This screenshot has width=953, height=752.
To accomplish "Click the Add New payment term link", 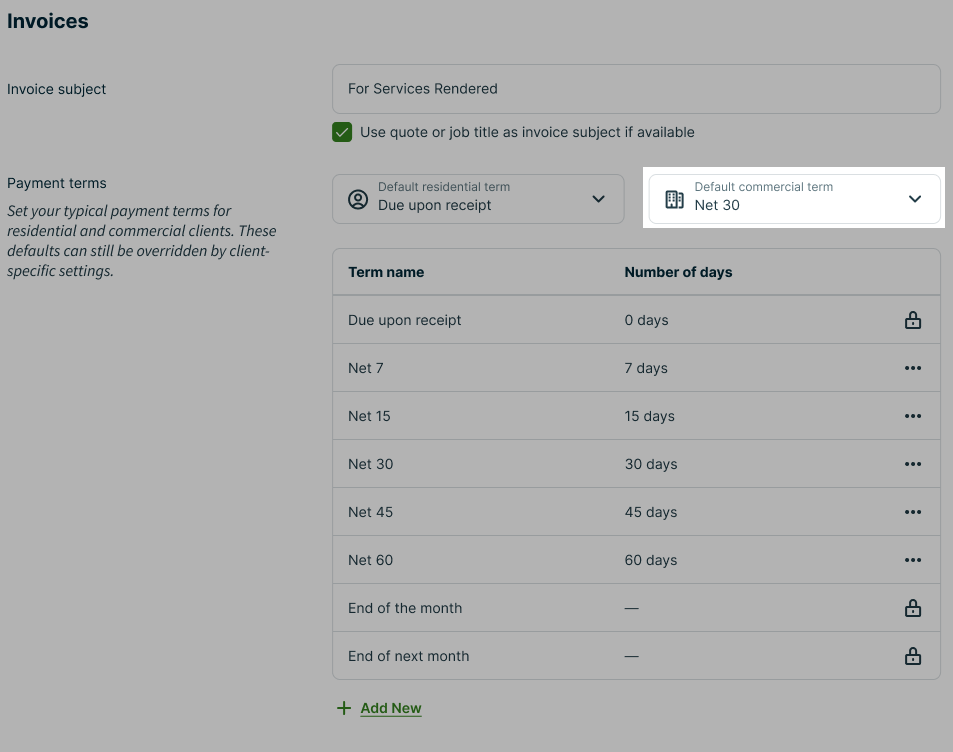I will [x=391, y=708].
